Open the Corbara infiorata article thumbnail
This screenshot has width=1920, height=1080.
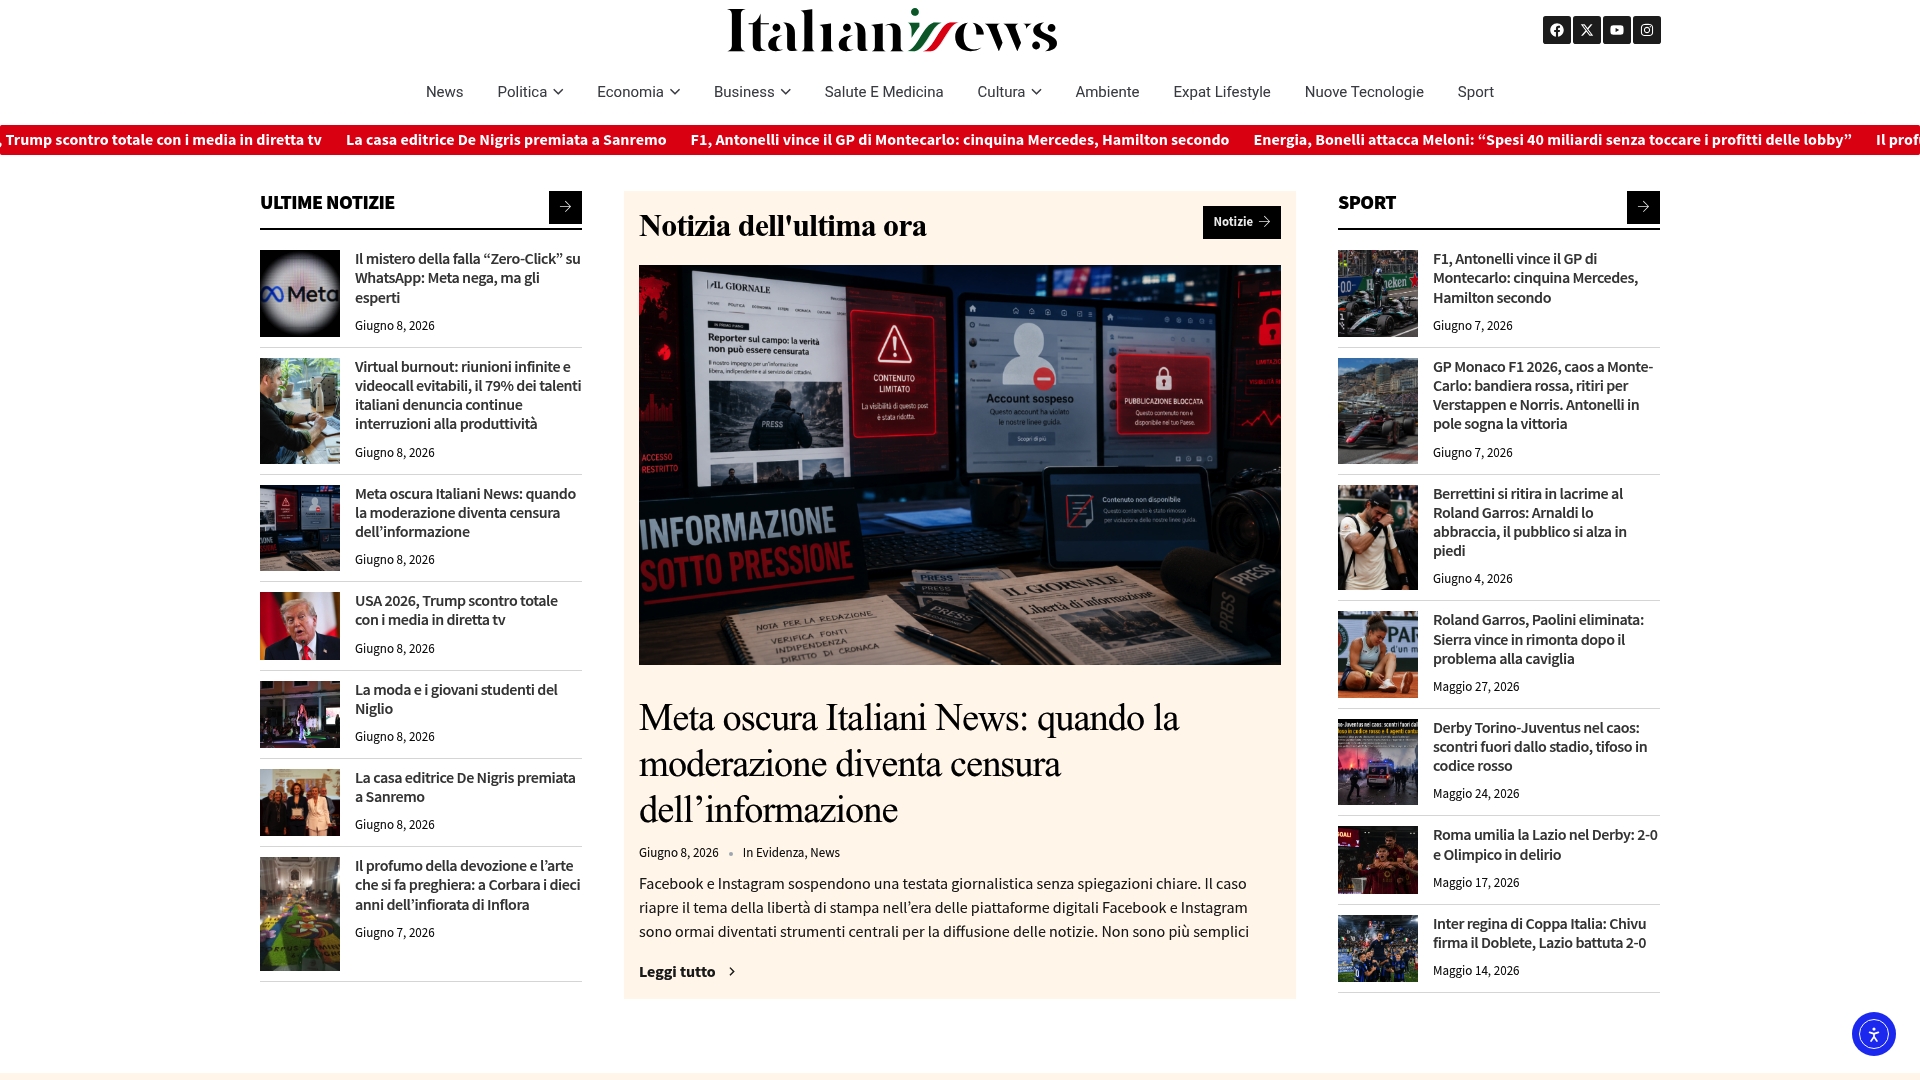click(300, 914)
